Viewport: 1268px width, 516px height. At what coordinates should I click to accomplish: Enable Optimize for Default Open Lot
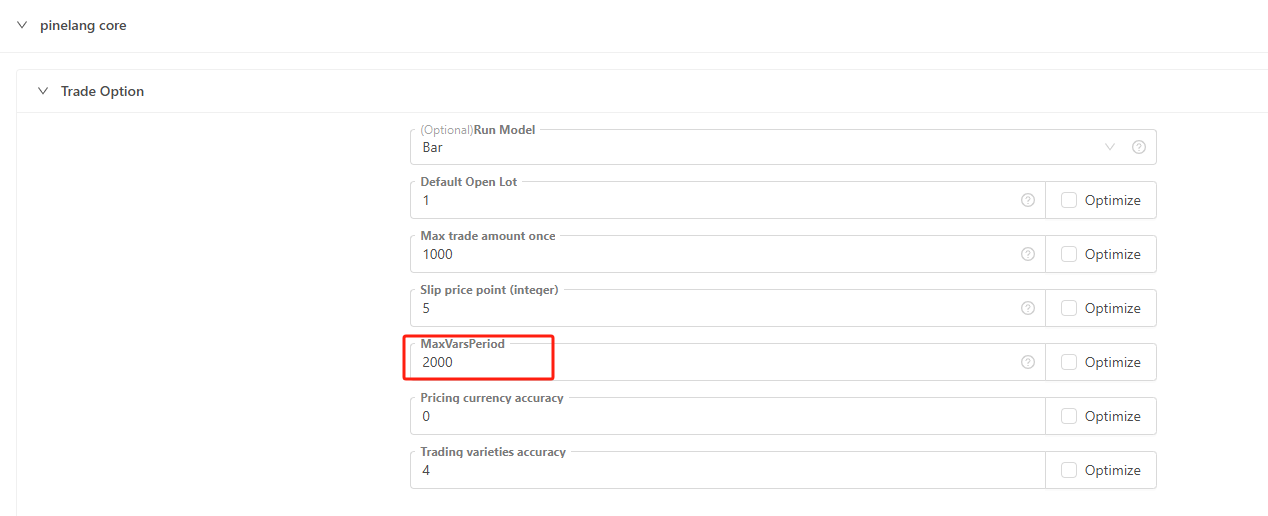point(1069,200)
